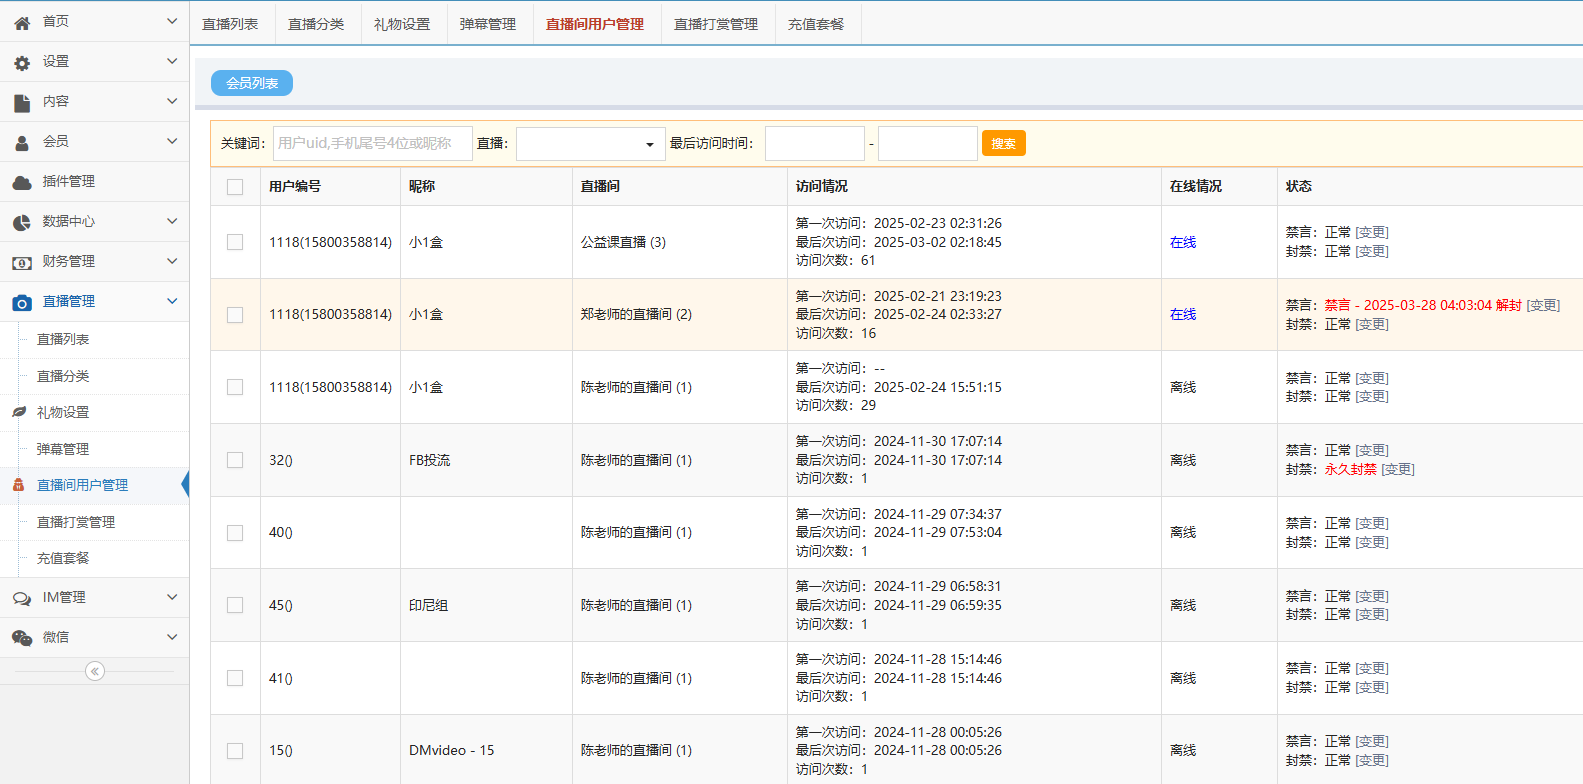Click the home icon in sidebar
This screenshot has width=1583, height=784.
(x=22, y=22)
